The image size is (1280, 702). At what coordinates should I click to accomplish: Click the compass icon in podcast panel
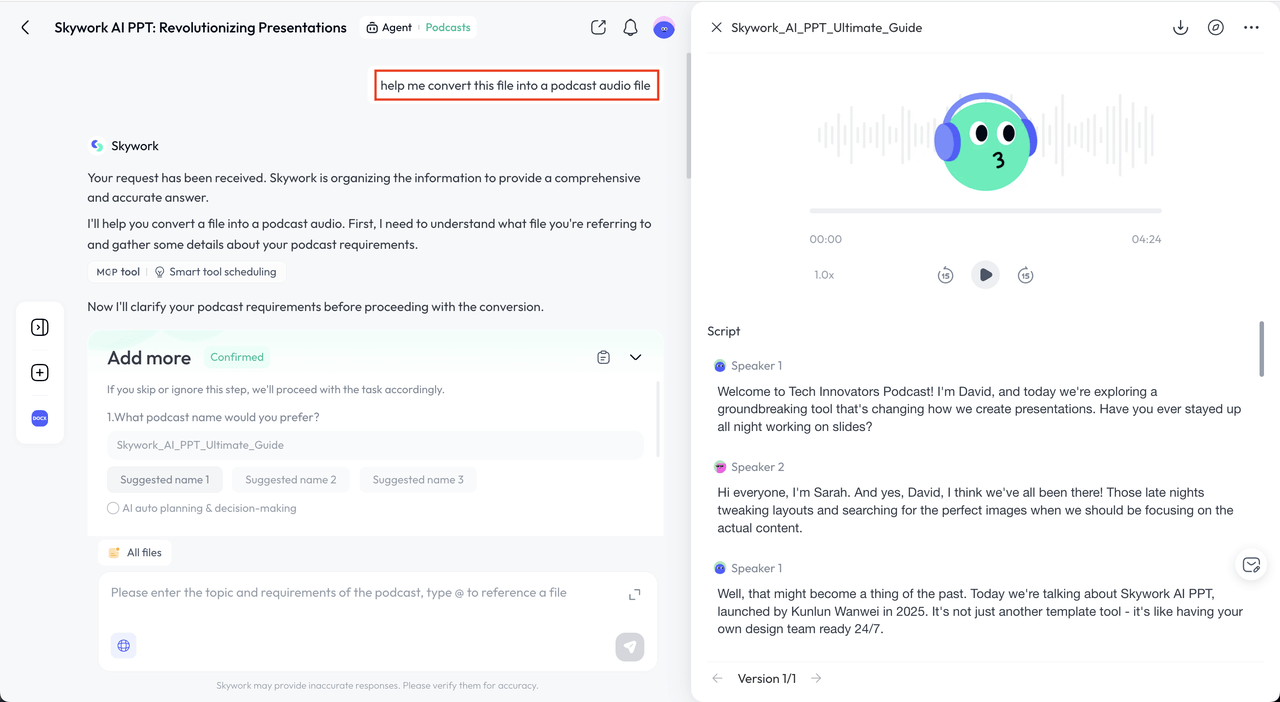[1215, 28]
